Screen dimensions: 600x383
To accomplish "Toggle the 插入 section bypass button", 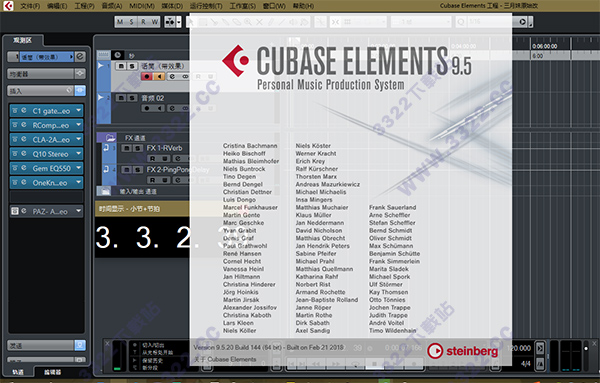I will [x=80, y=91].
